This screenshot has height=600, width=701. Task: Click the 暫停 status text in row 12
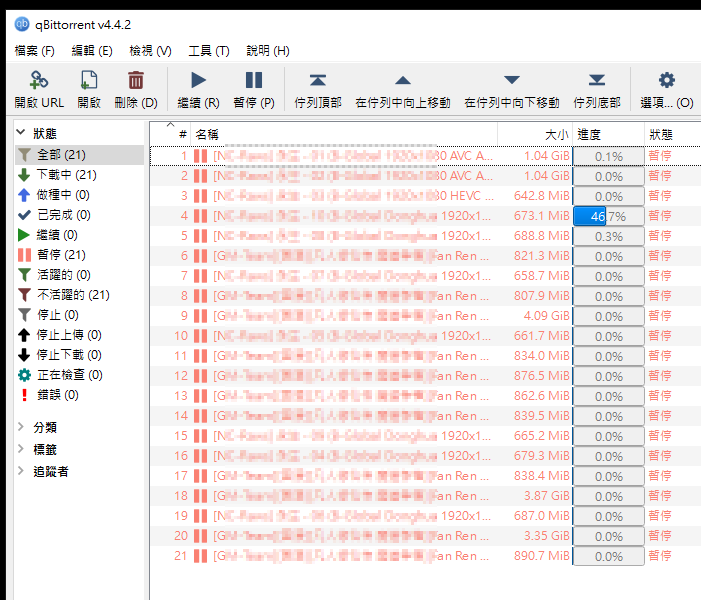pos(660,376)
